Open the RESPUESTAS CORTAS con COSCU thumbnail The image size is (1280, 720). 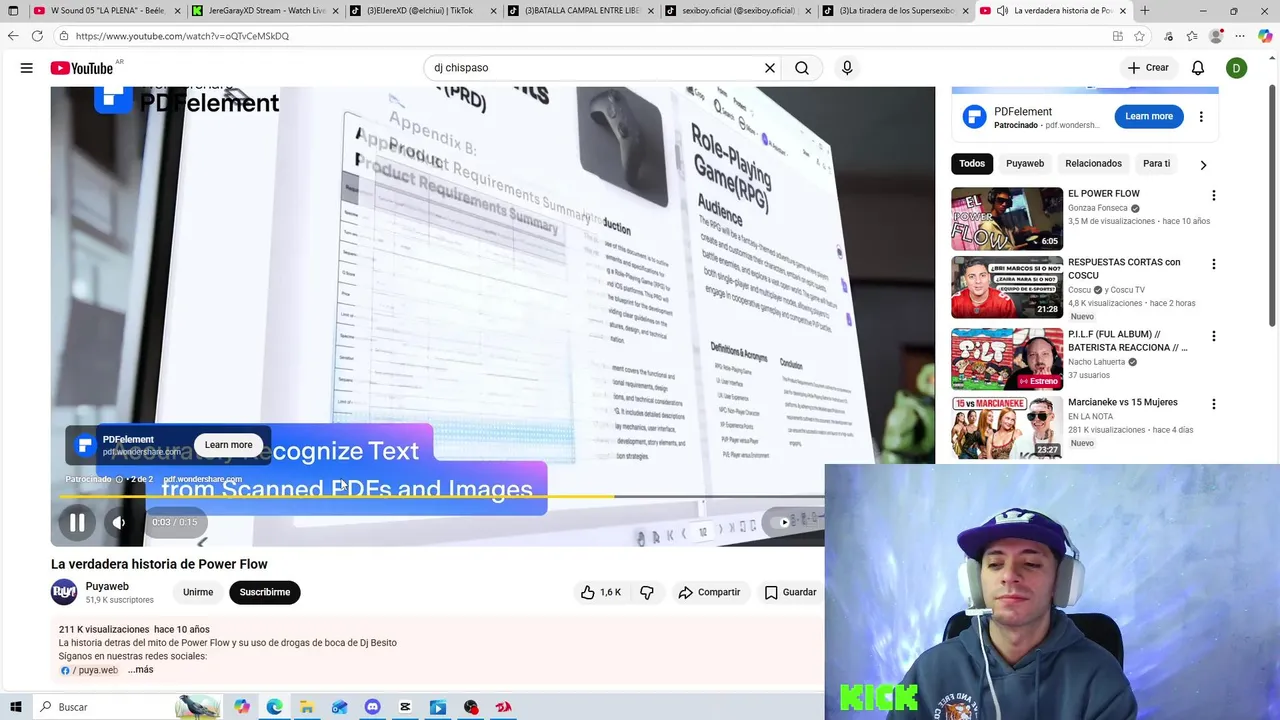pyautogui.click(x=1007, y=287)
